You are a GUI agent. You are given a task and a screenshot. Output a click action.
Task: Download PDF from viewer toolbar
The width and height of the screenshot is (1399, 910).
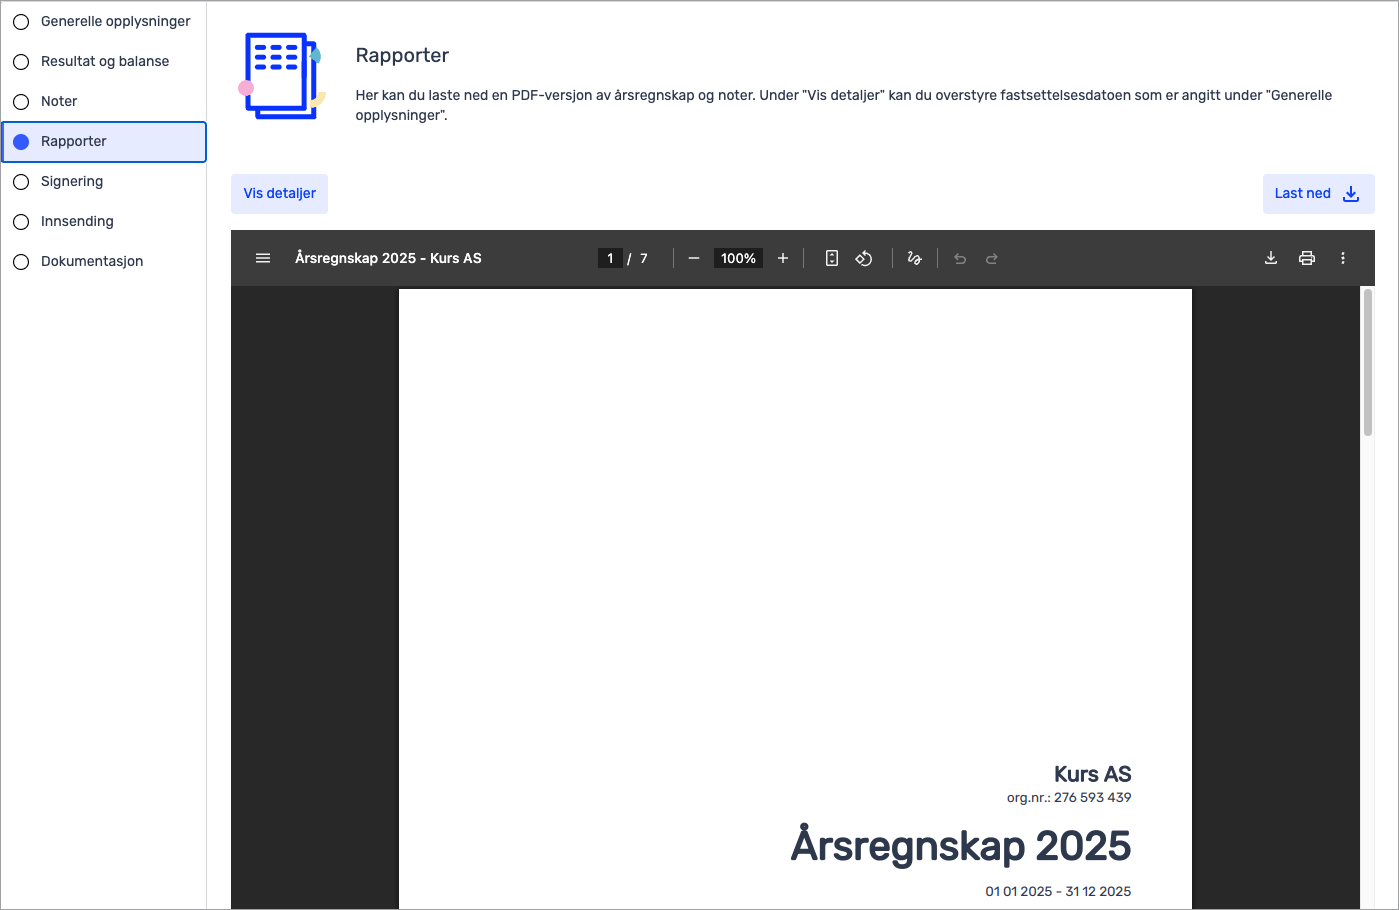click(1271, 258)
